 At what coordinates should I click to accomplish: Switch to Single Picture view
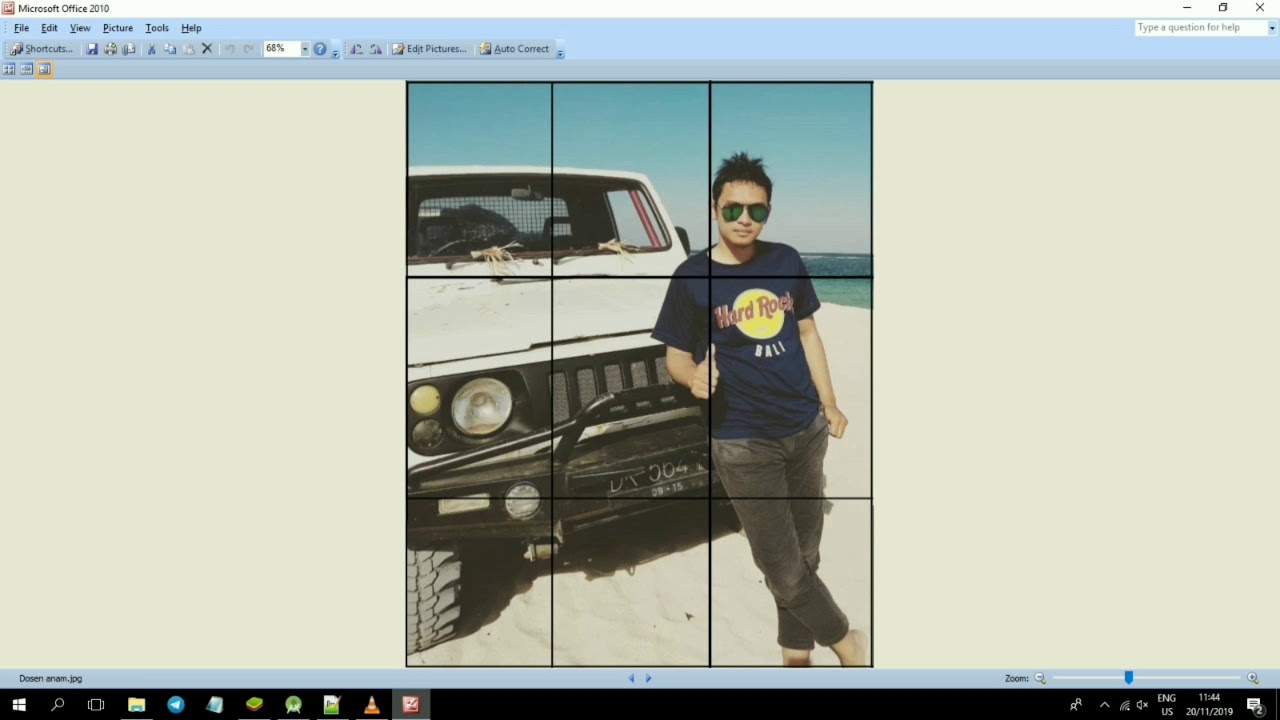(x=44, y=69)
